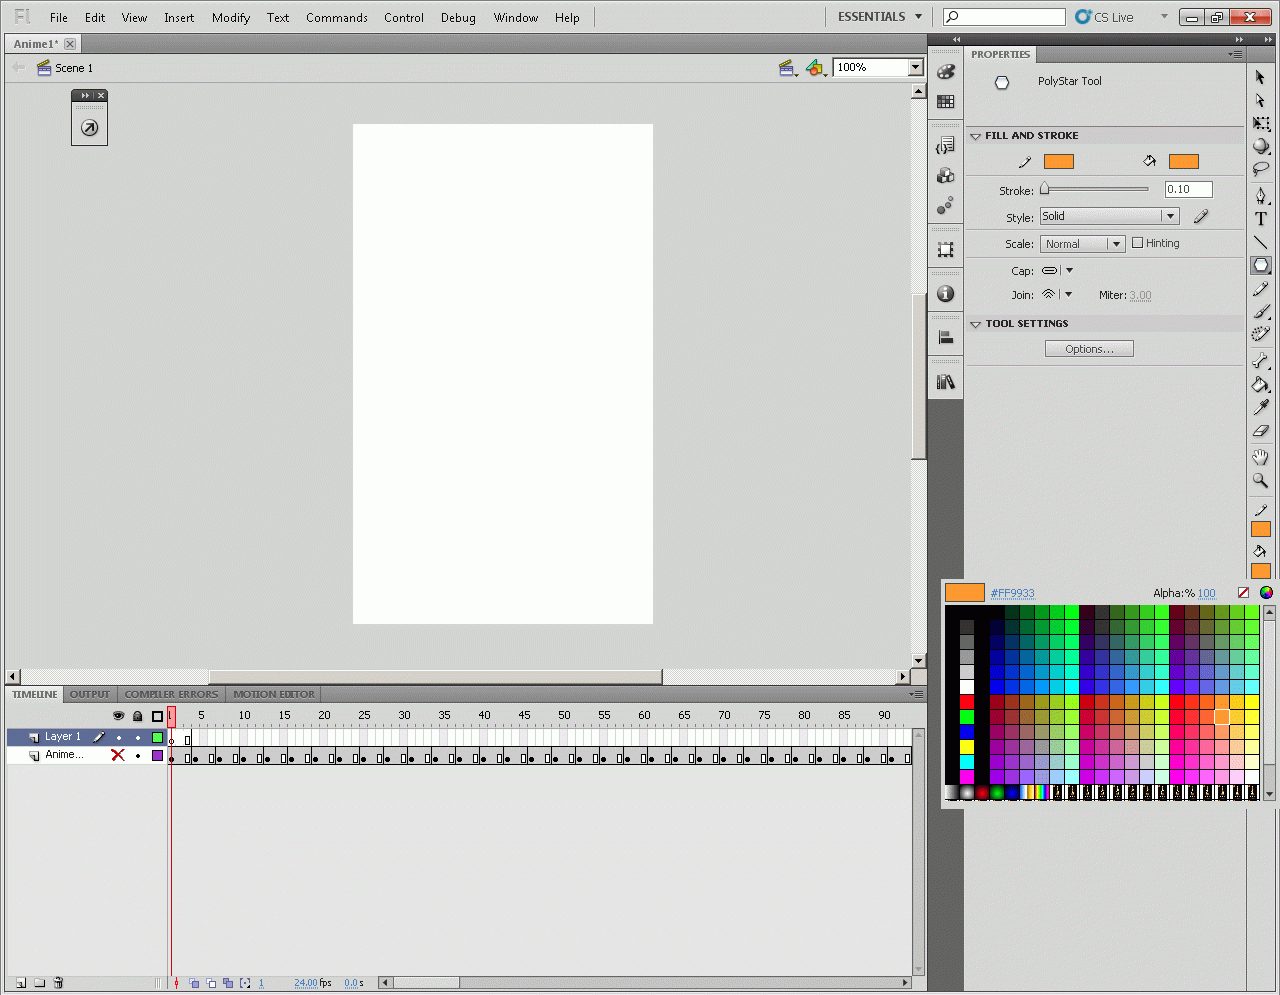Image resolution: width=1280 pixels, height=995 pixels.
Task: Open the Transform panel icon
Action: pyautogui.click(x=946, y=250)
